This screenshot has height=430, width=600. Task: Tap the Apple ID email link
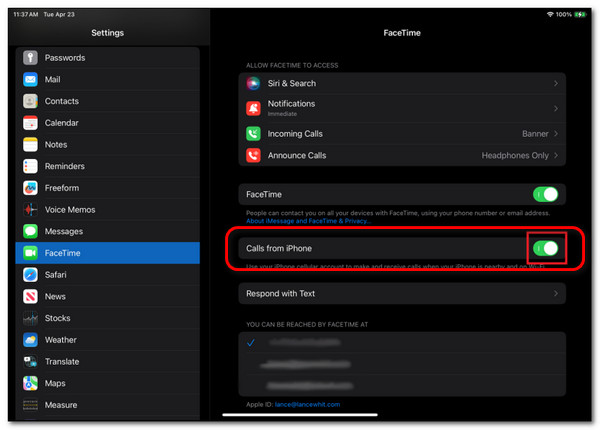click(x=307, y=404)
